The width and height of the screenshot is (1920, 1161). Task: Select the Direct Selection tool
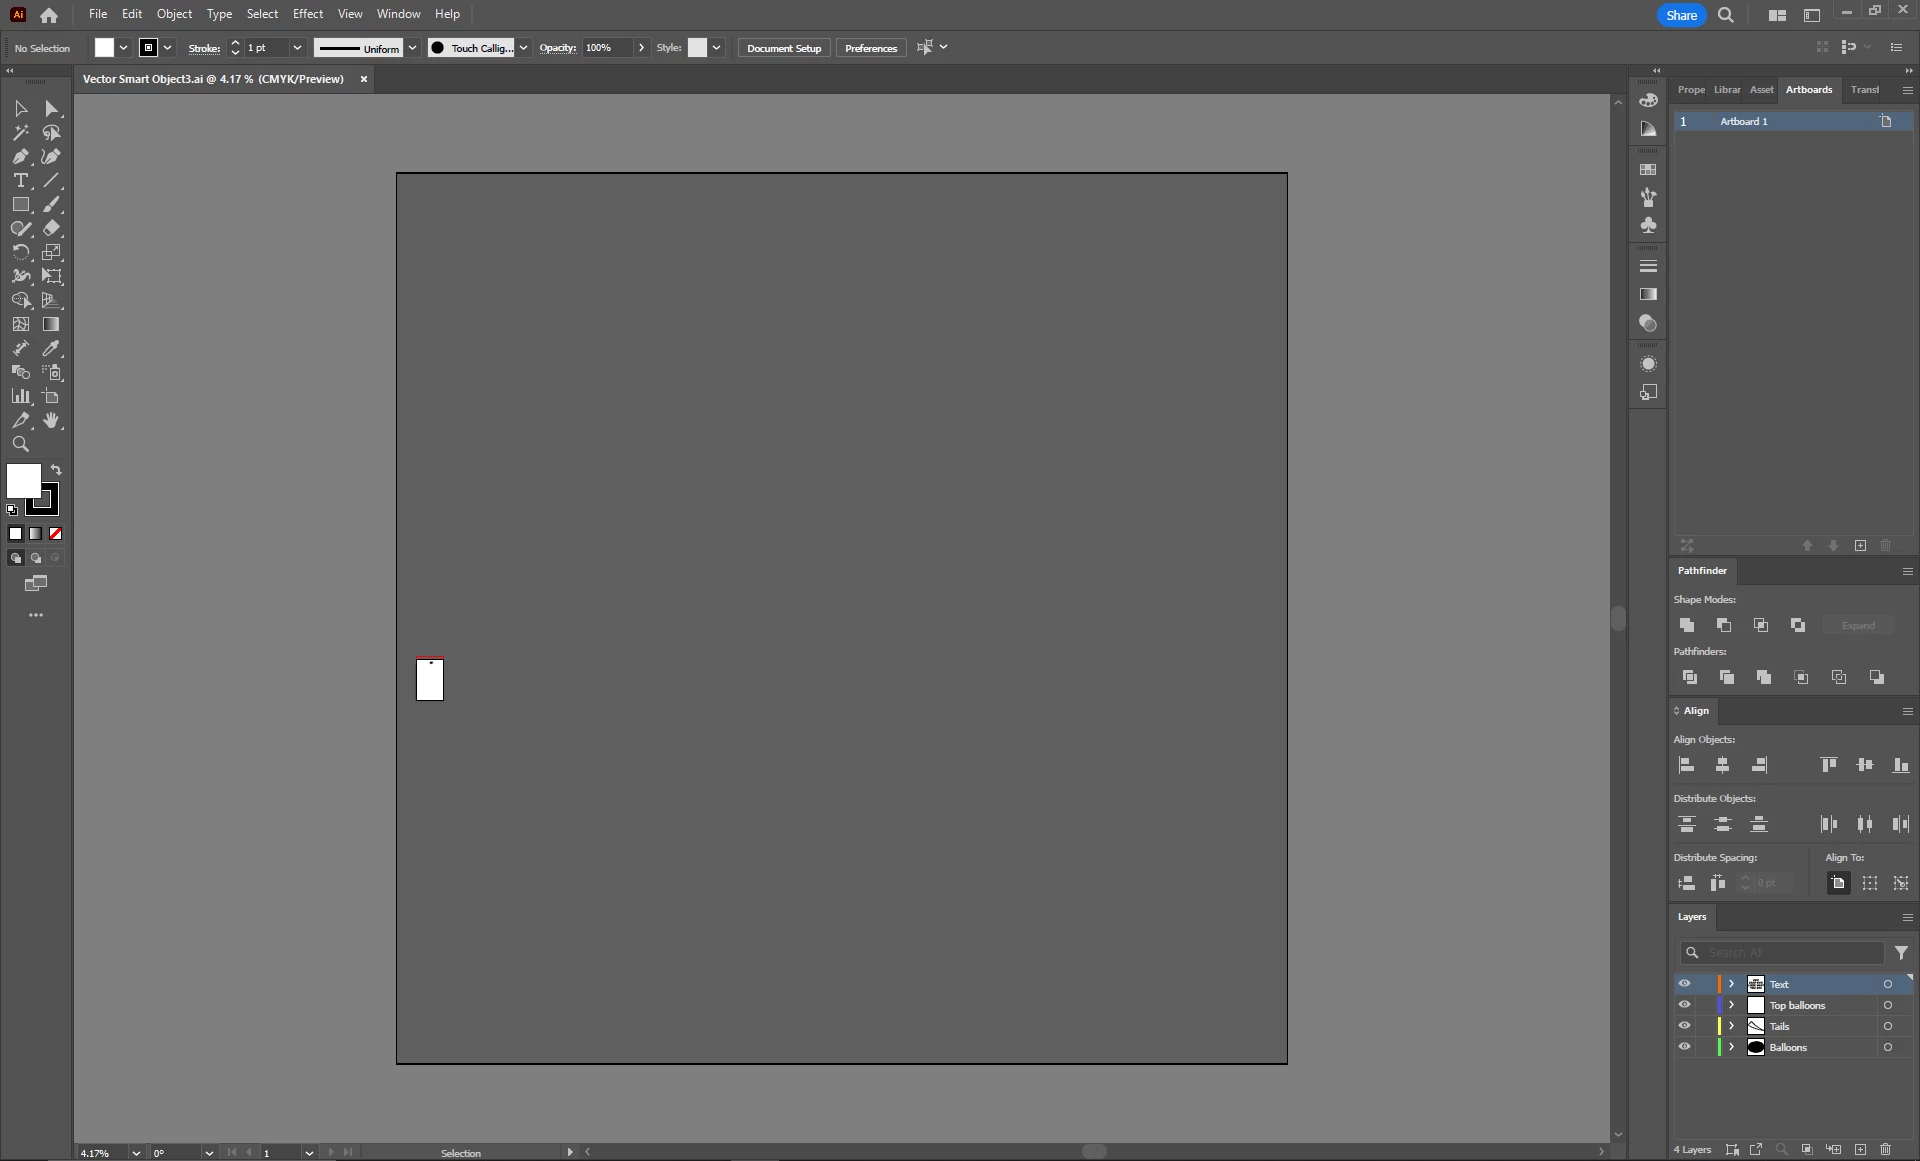tap(51, 108)
